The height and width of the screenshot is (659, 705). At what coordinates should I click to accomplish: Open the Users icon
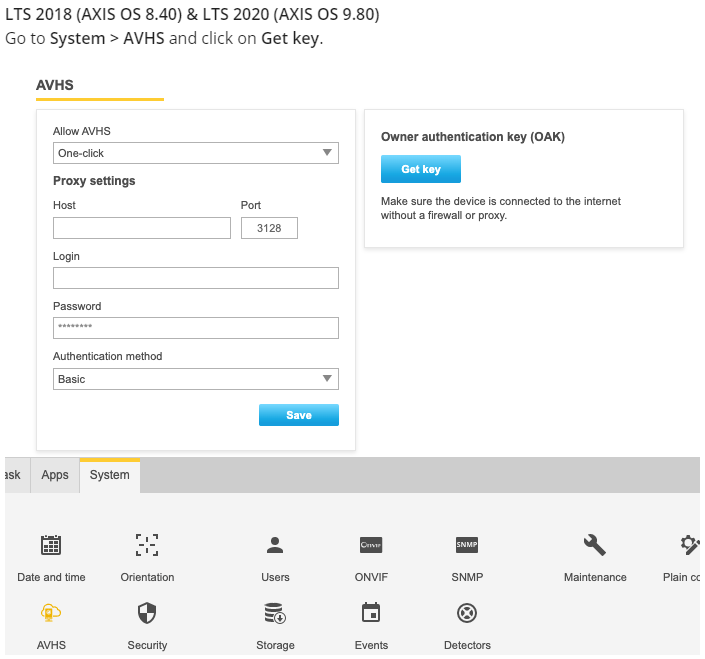[x=275, y=545]
